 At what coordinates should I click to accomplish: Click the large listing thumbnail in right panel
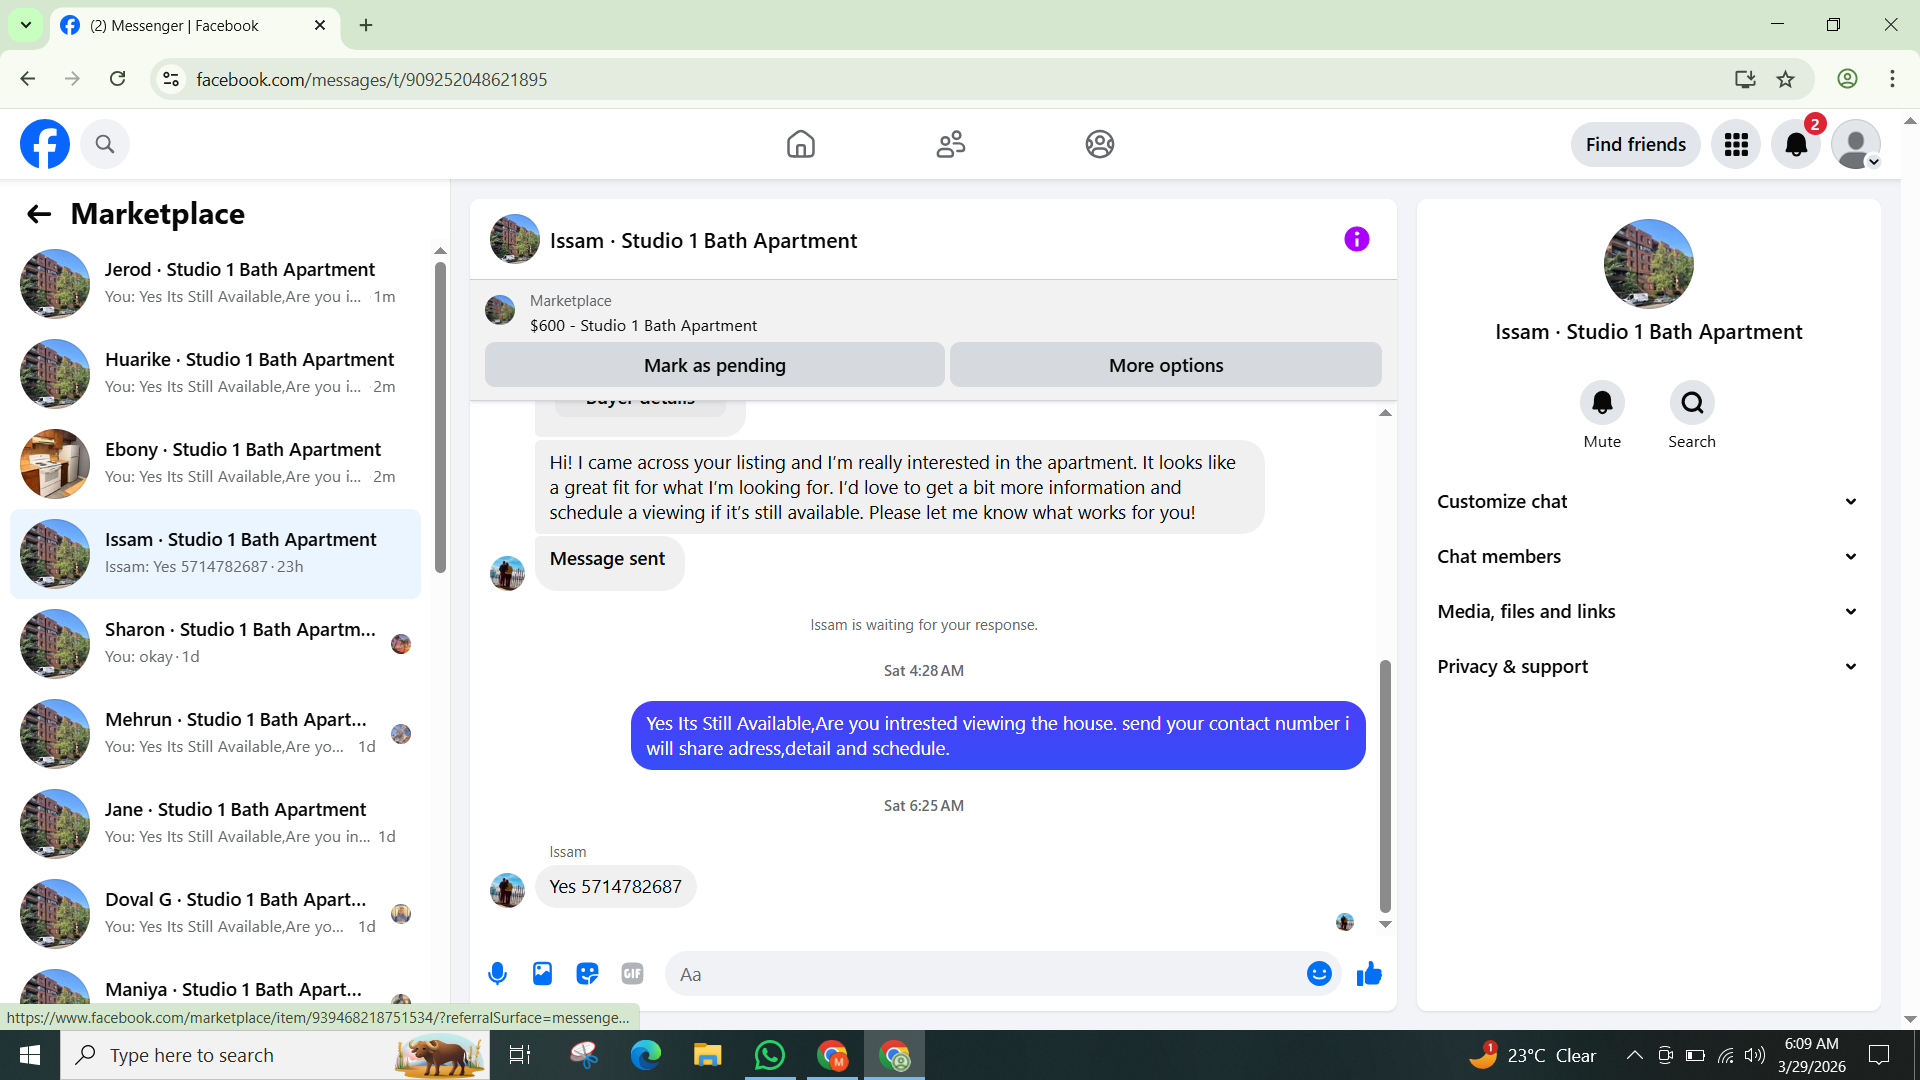click(x=1648, y=264)
